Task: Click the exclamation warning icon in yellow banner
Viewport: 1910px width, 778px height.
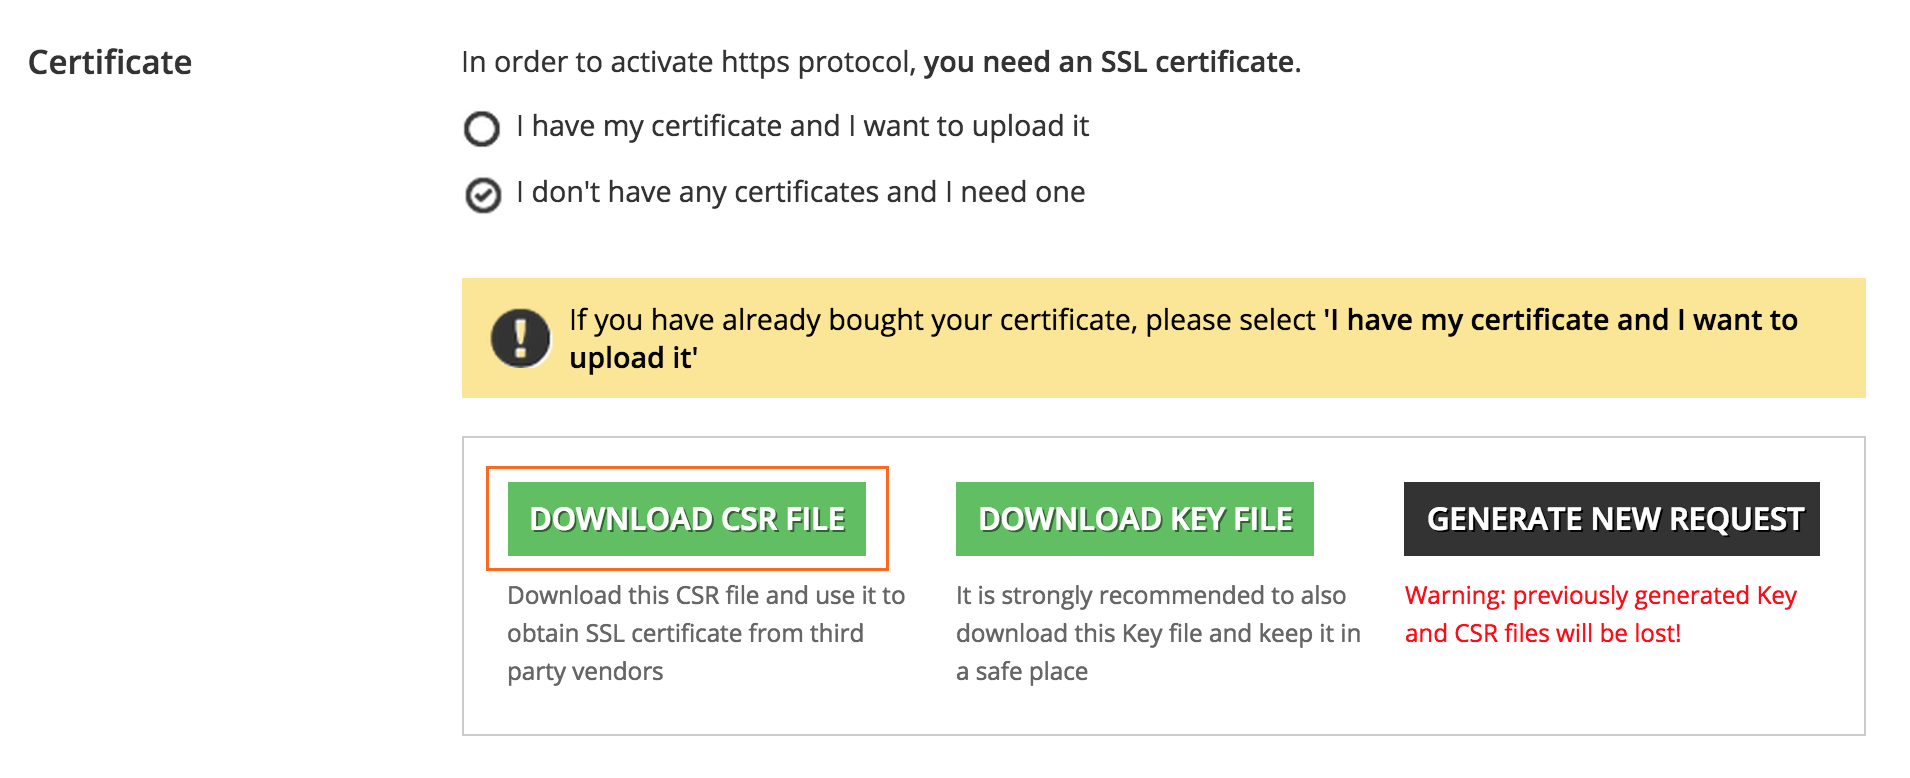Action: [x=520, y=338]
